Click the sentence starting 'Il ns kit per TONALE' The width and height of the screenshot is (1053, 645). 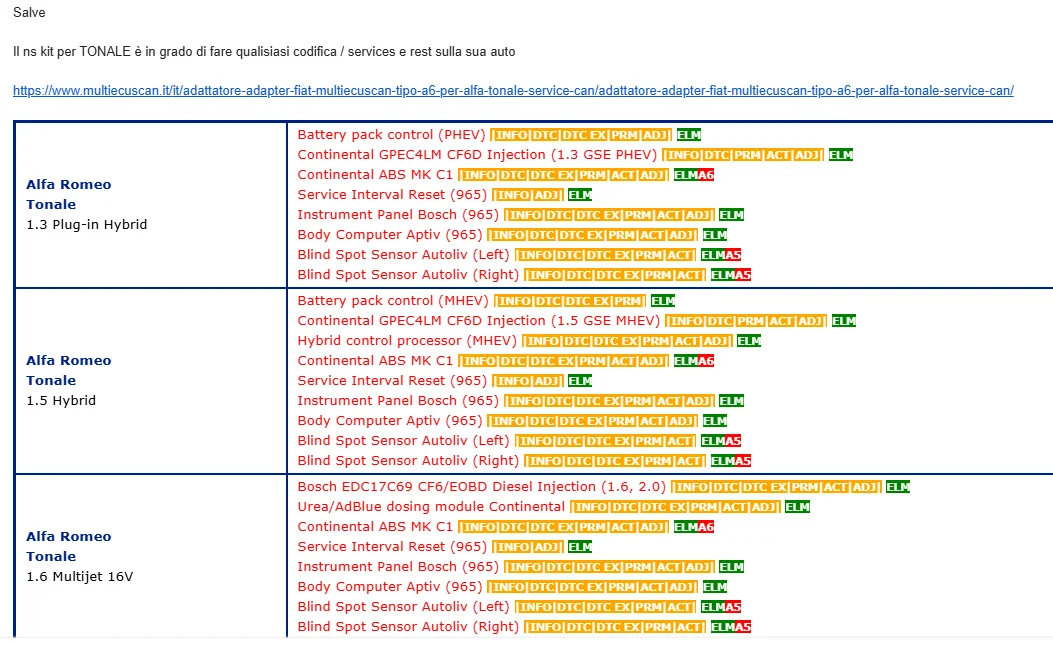coord(264,52)
